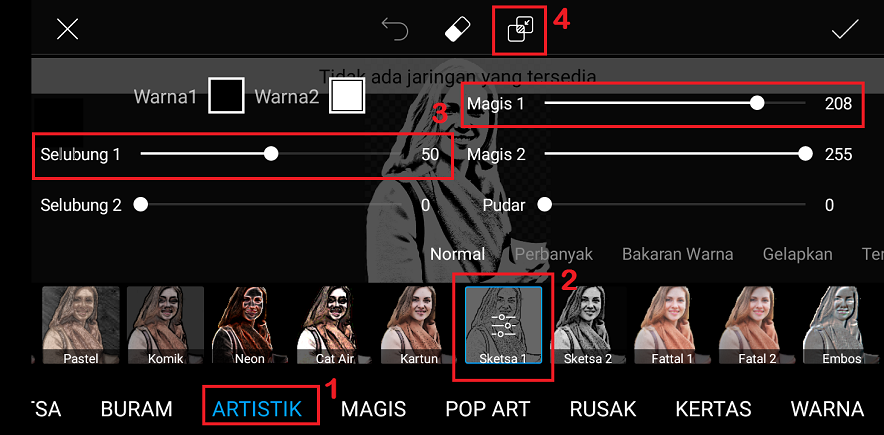Tap the undo arrow icon

pyautogui.click(x=395, y=29)
